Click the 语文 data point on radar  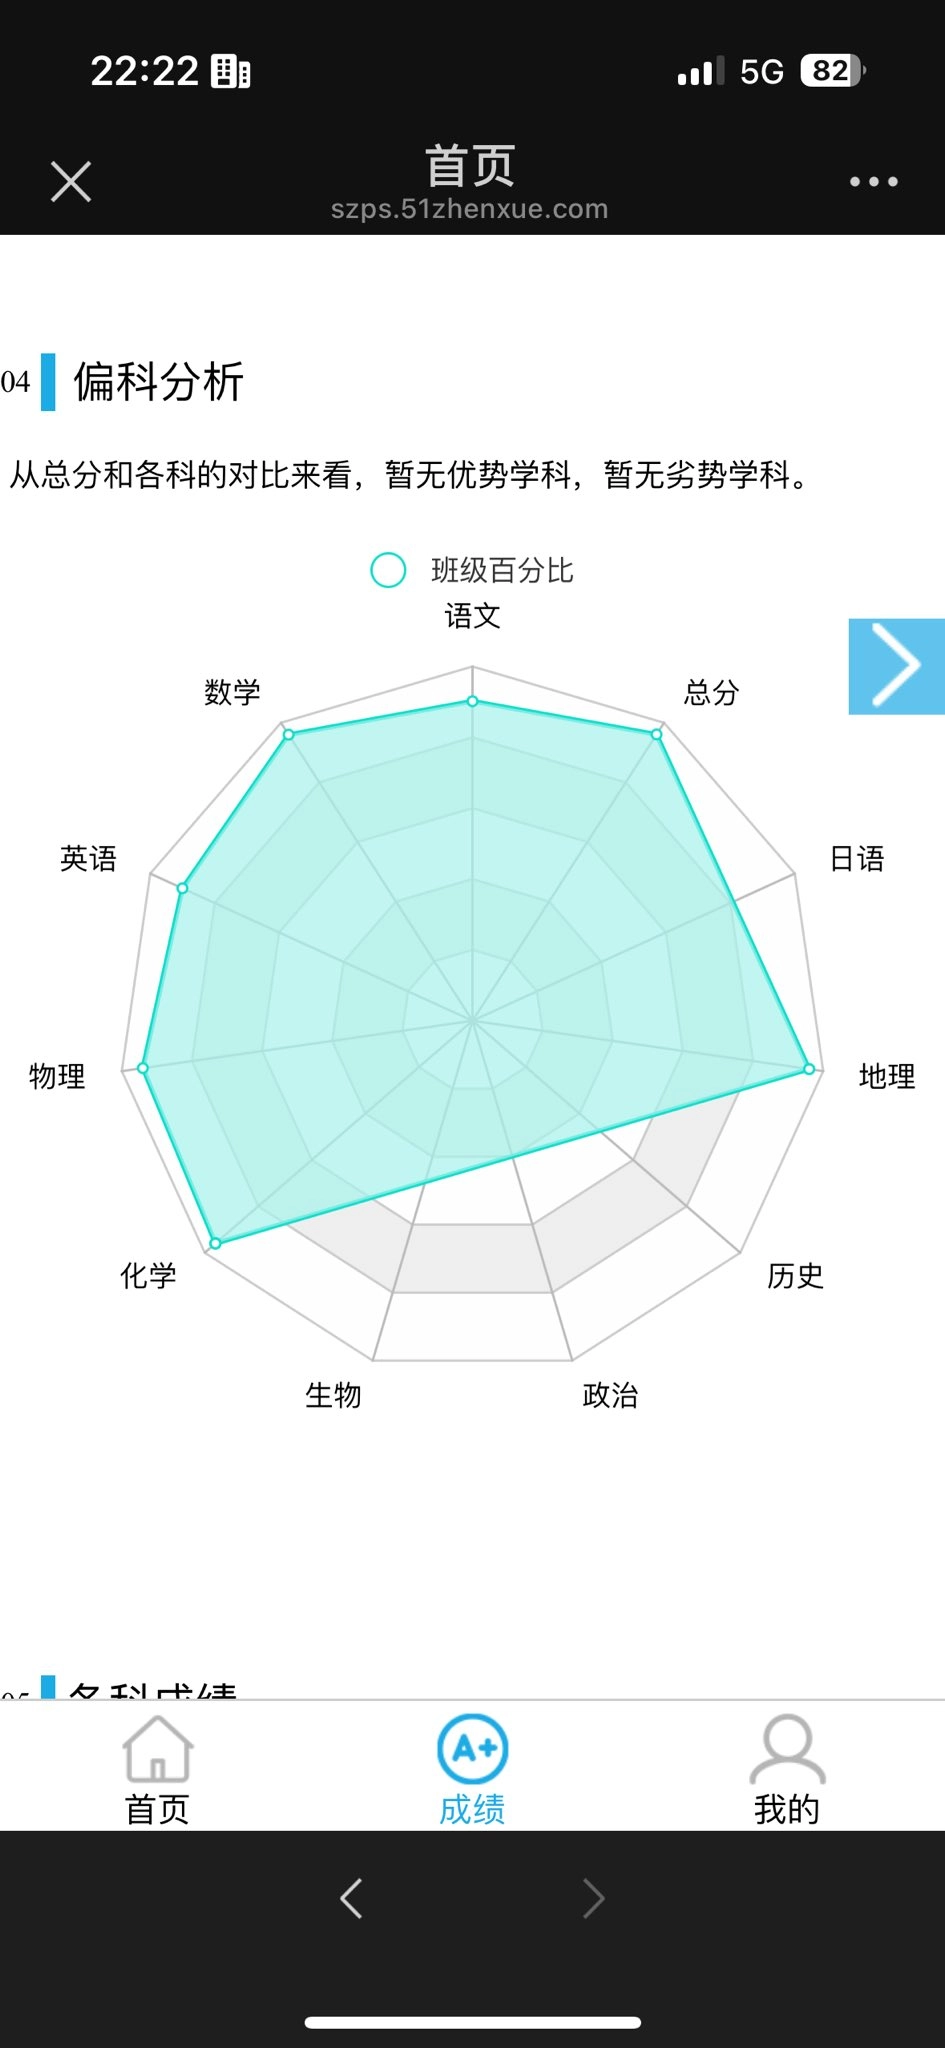473,701
